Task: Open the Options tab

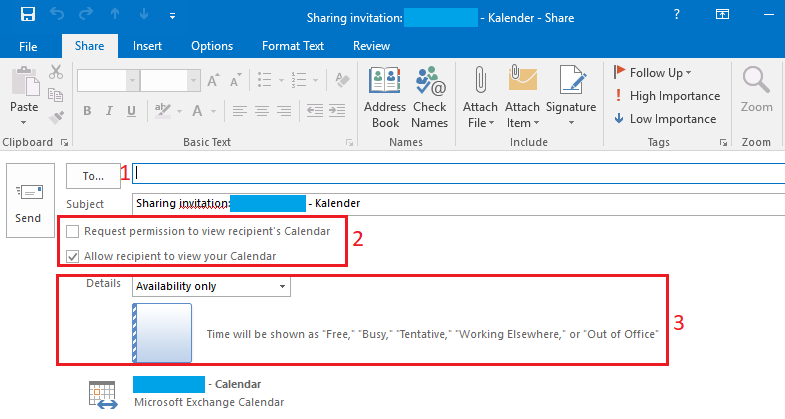Action: point(212,46)
